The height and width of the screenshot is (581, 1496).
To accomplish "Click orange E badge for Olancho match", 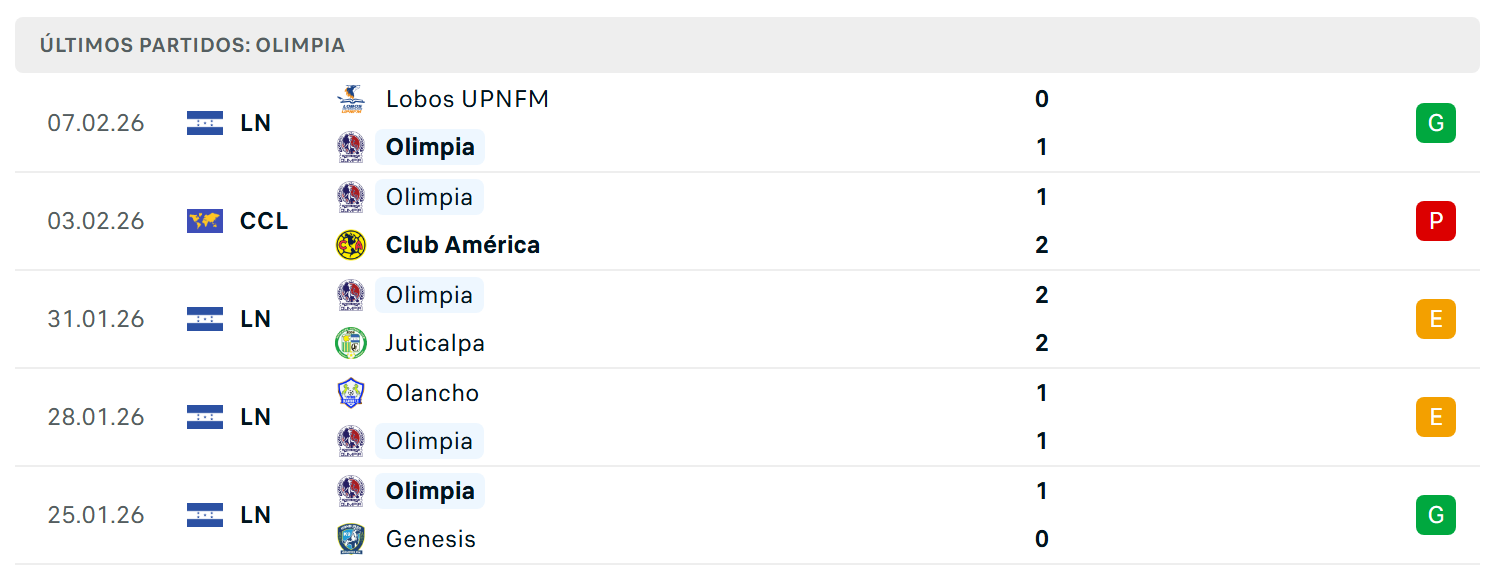I will click(1436, 417).
